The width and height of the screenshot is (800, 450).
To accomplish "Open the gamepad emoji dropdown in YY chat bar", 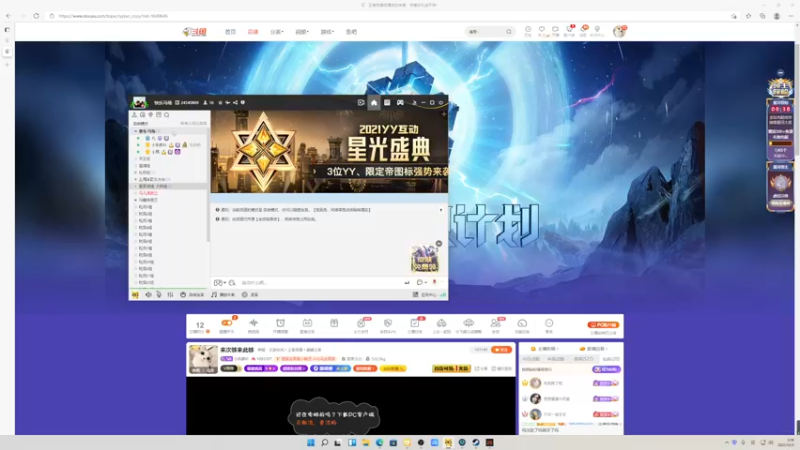I will (x=219, y=283).
